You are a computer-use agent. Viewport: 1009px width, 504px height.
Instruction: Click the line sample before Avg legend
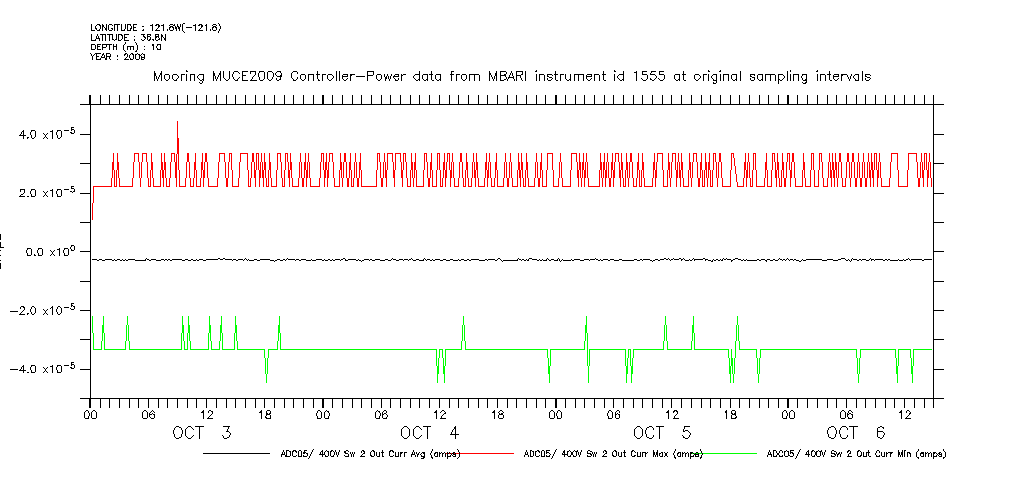coord(239,454)
